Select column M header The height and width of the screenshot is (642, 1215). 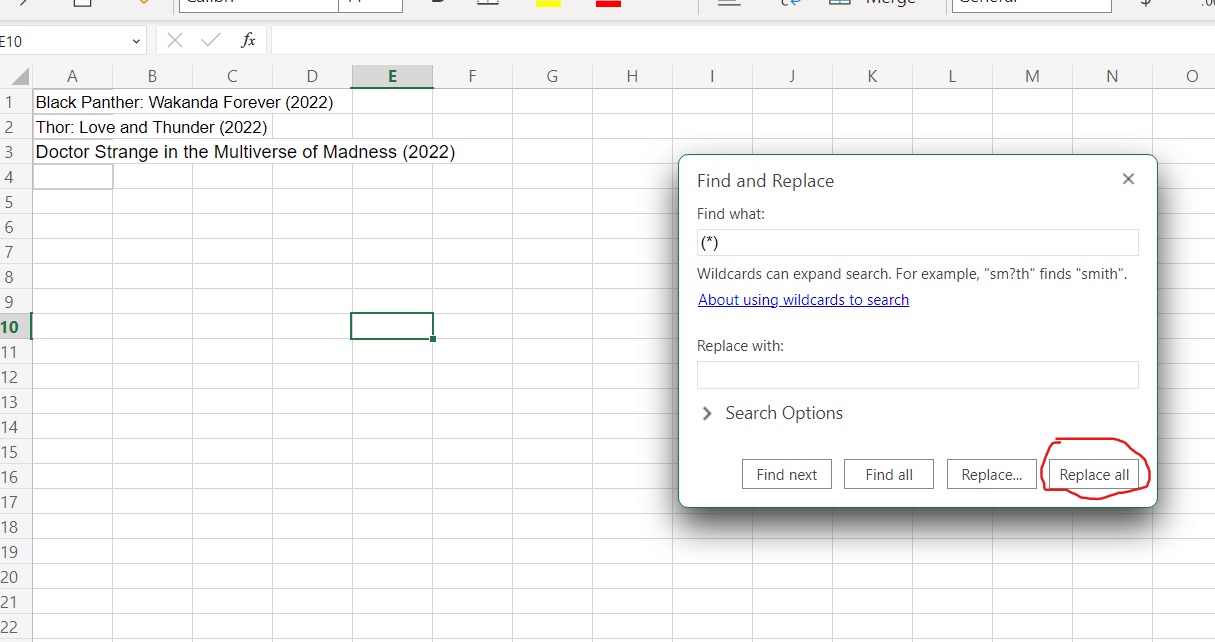tap(1032, 76)
